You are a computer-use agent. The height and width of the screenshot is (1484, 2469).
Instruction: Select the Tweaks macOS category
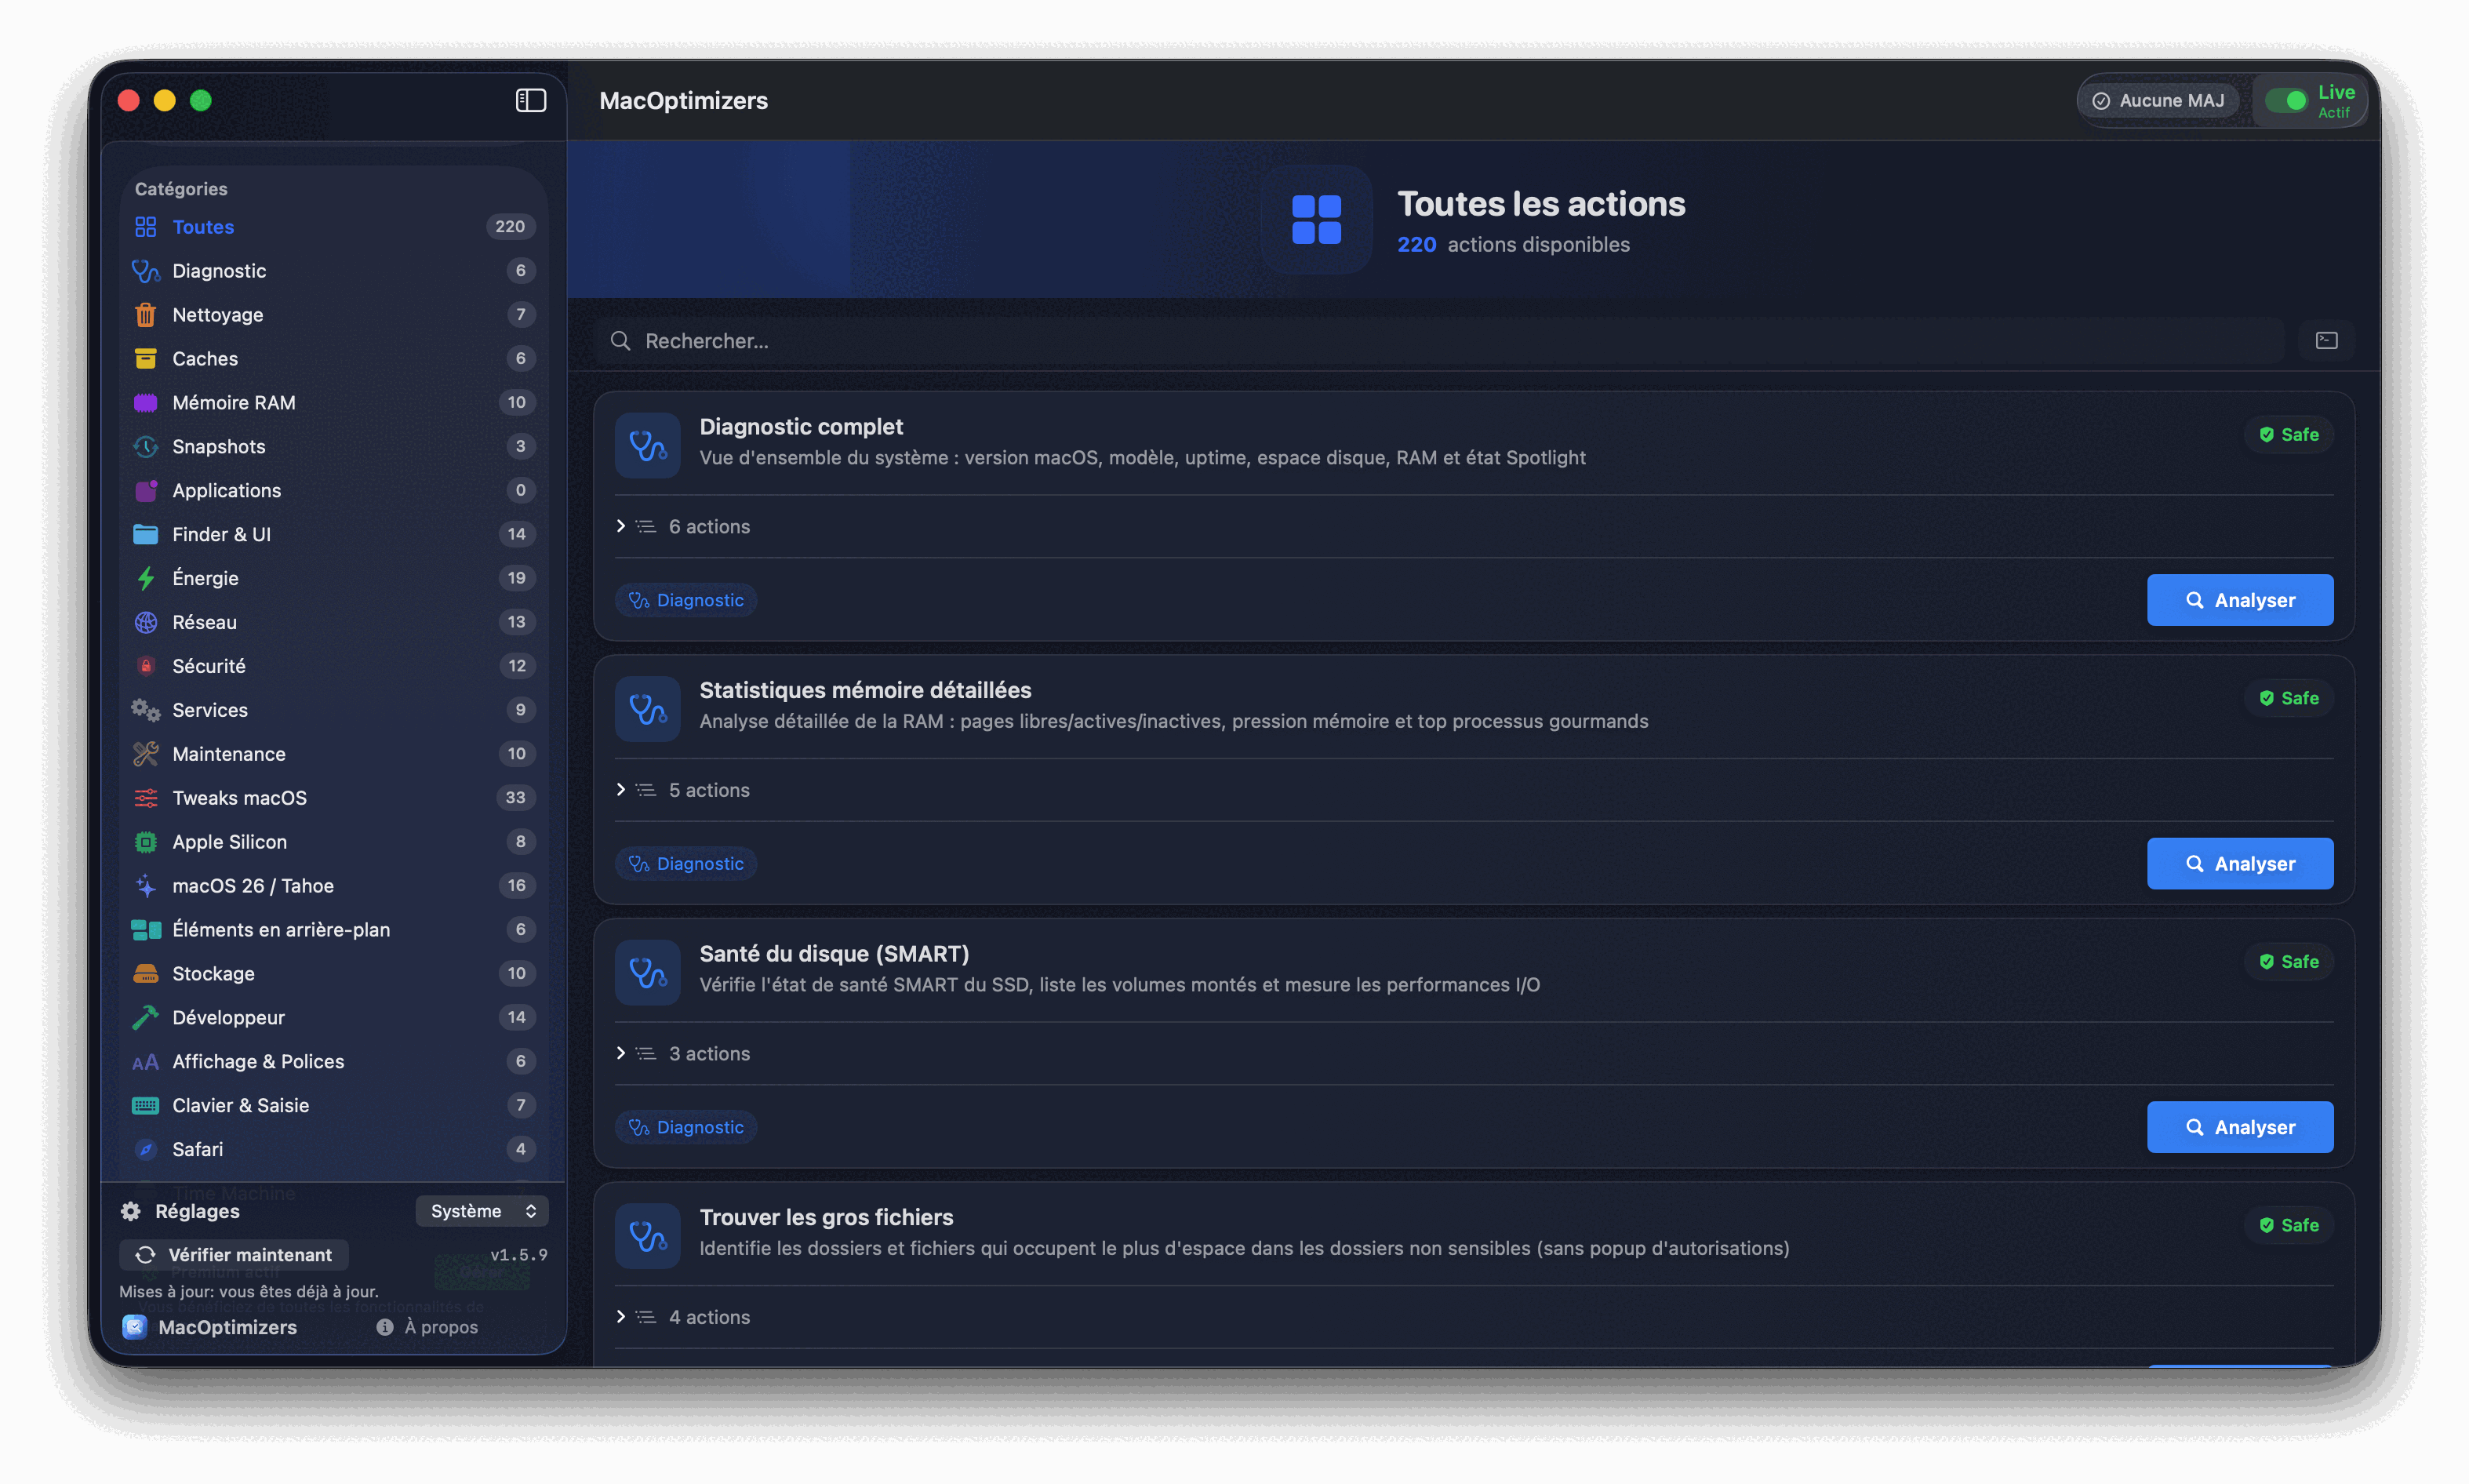point(239,798)
